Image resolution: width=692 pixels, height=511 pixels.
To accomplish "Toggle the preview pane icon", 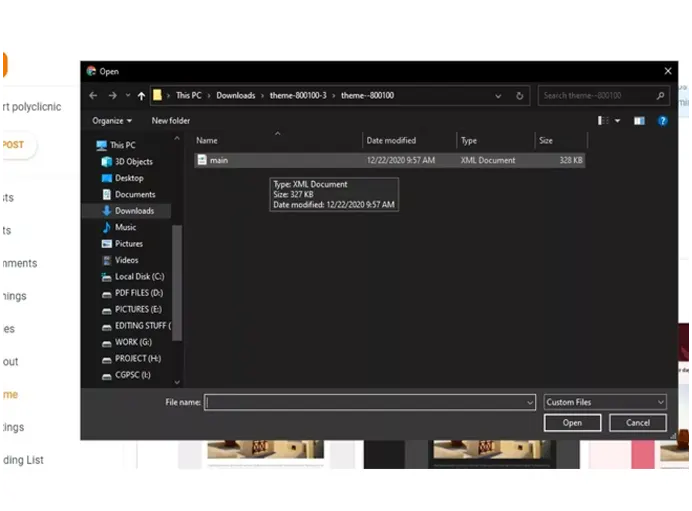I will tap(639, 121).
